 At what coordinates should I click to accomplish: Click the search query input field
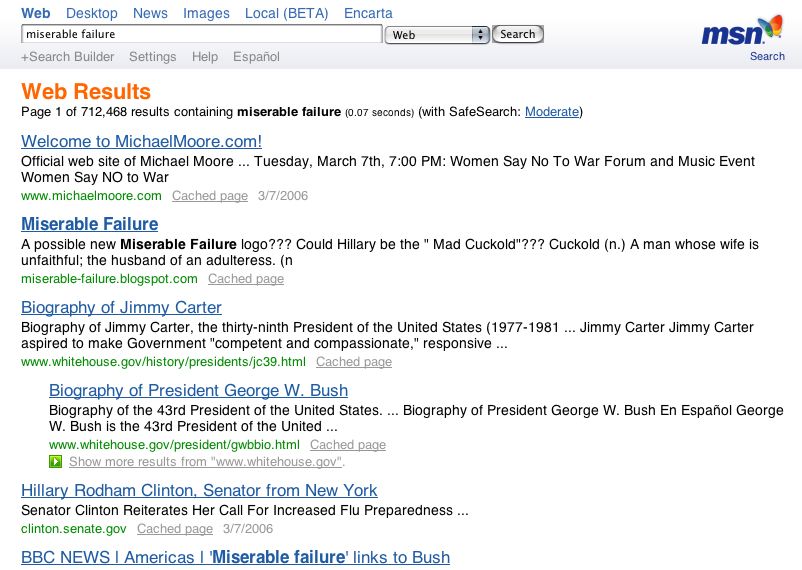pyautogui.click(x=201, y=34)
